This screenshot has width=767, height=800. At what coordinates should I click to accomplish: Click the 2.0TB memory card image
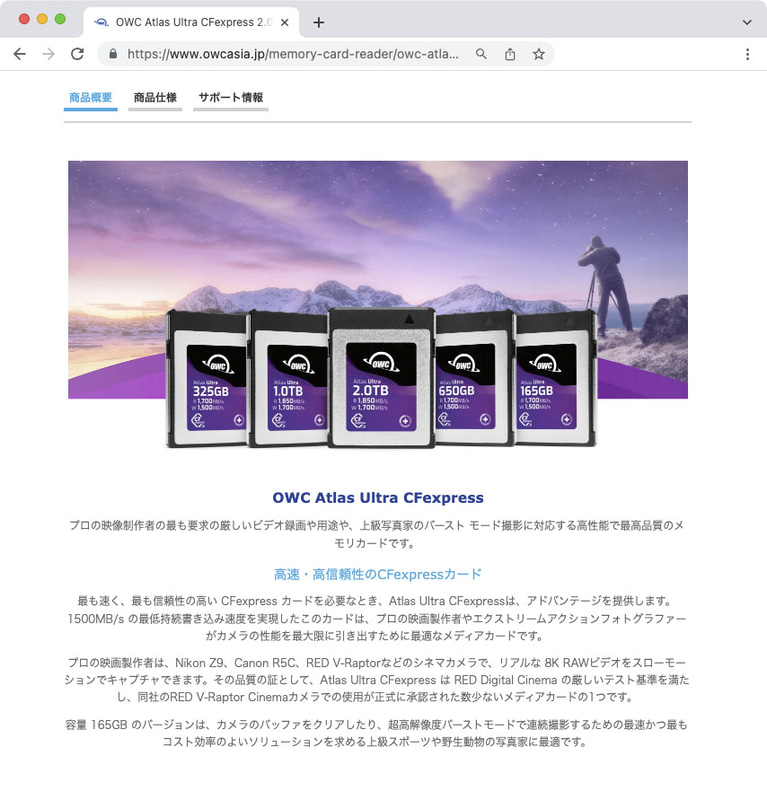click(x=381, y=379)
